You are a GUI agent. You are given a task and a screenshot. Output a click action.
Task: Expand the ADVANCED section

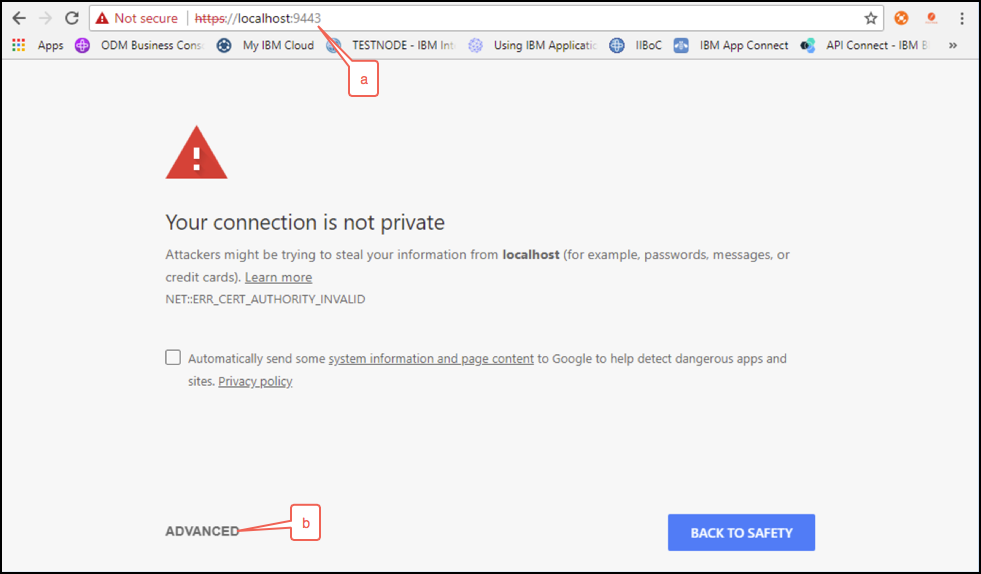coord(202,531)
